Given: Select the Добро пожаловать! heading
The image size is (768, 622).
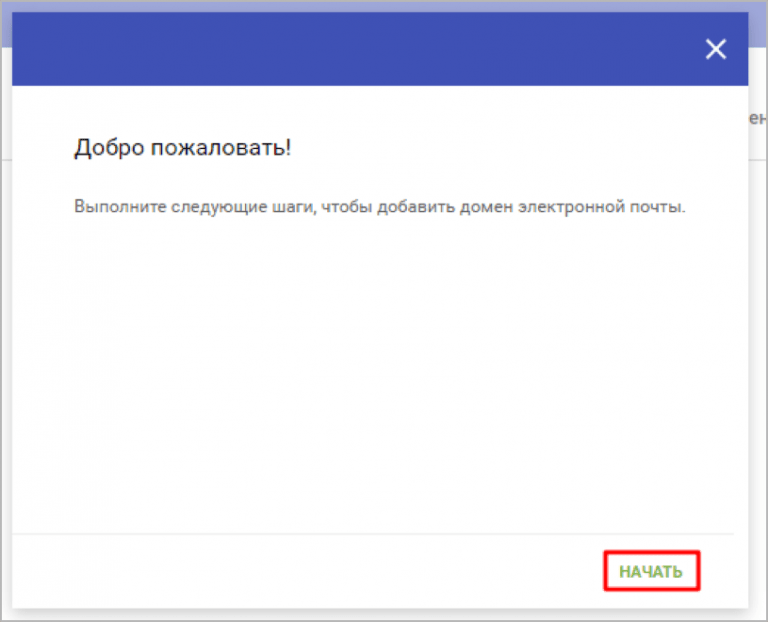Looking at the screenshot, I should [x=183, y=147].
